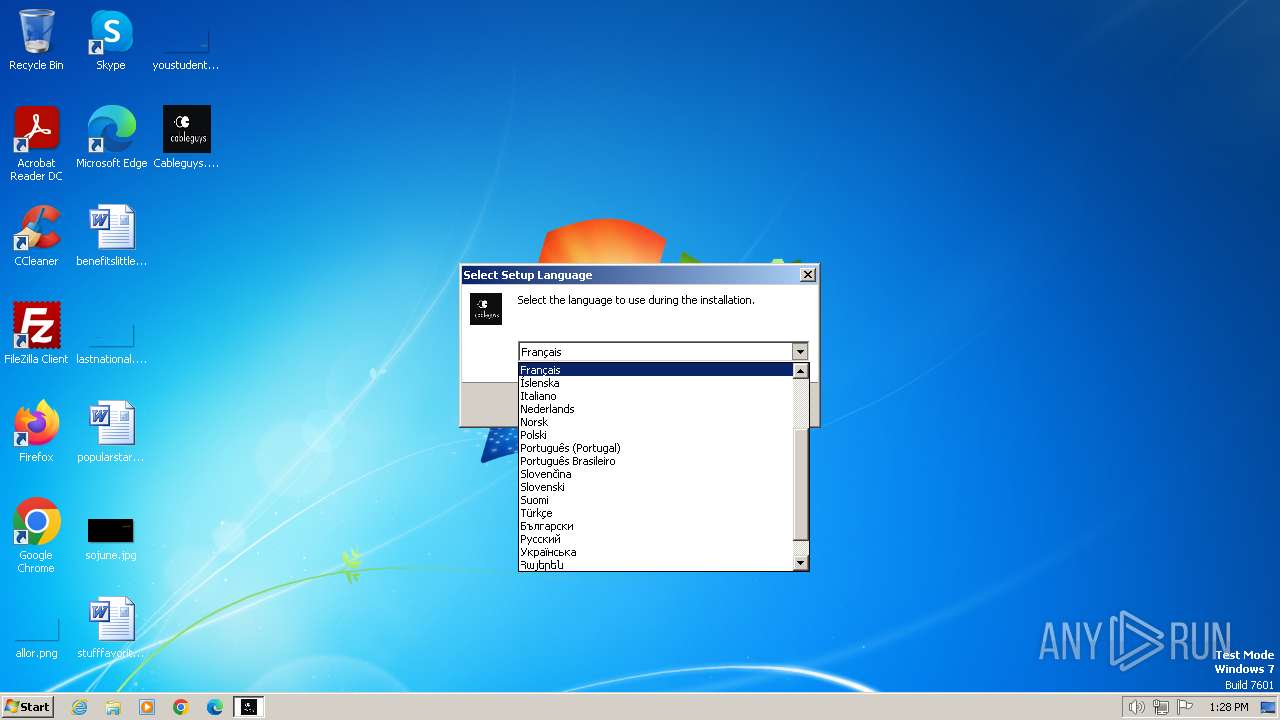
Task: Open Skype desktop shortcut
Action: pos(111,40)
